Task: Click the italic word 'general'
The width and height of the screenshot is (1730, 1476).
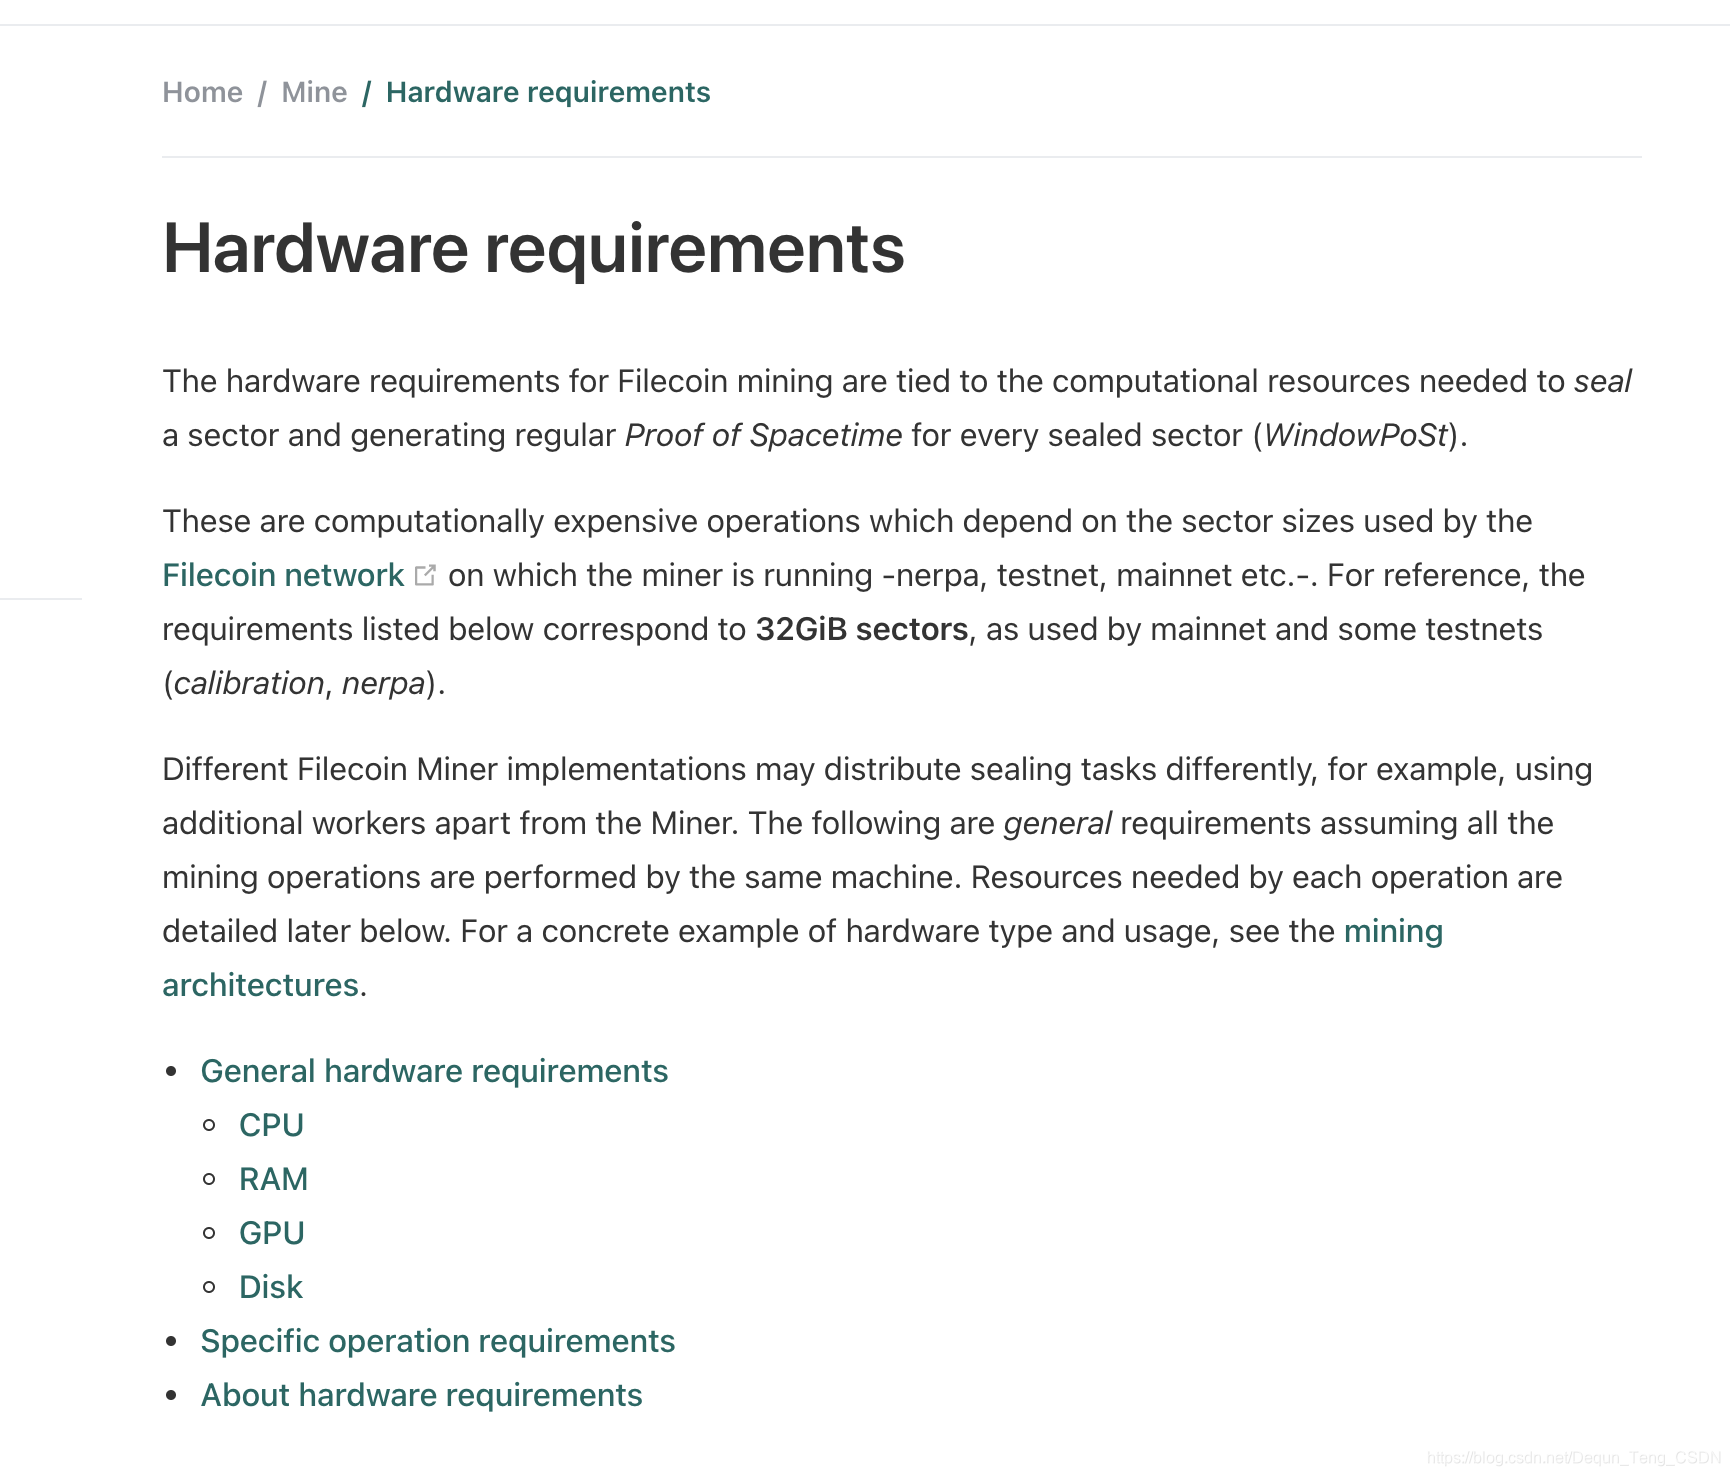Action: [1058, 823]
